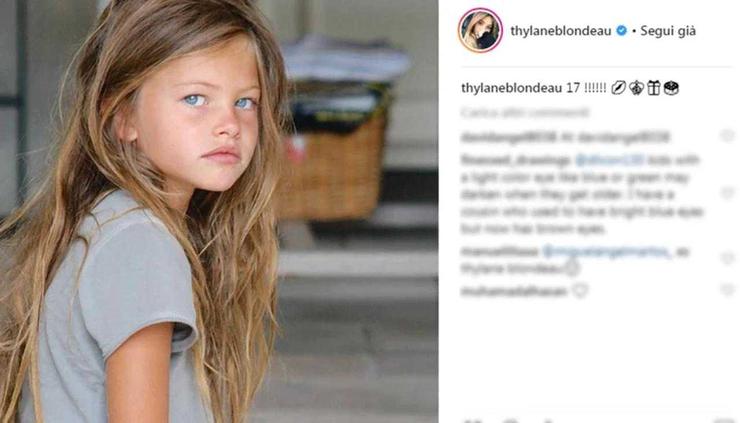Click the leaf emoji in caption
740x423 pixels.
pos(618,88)
